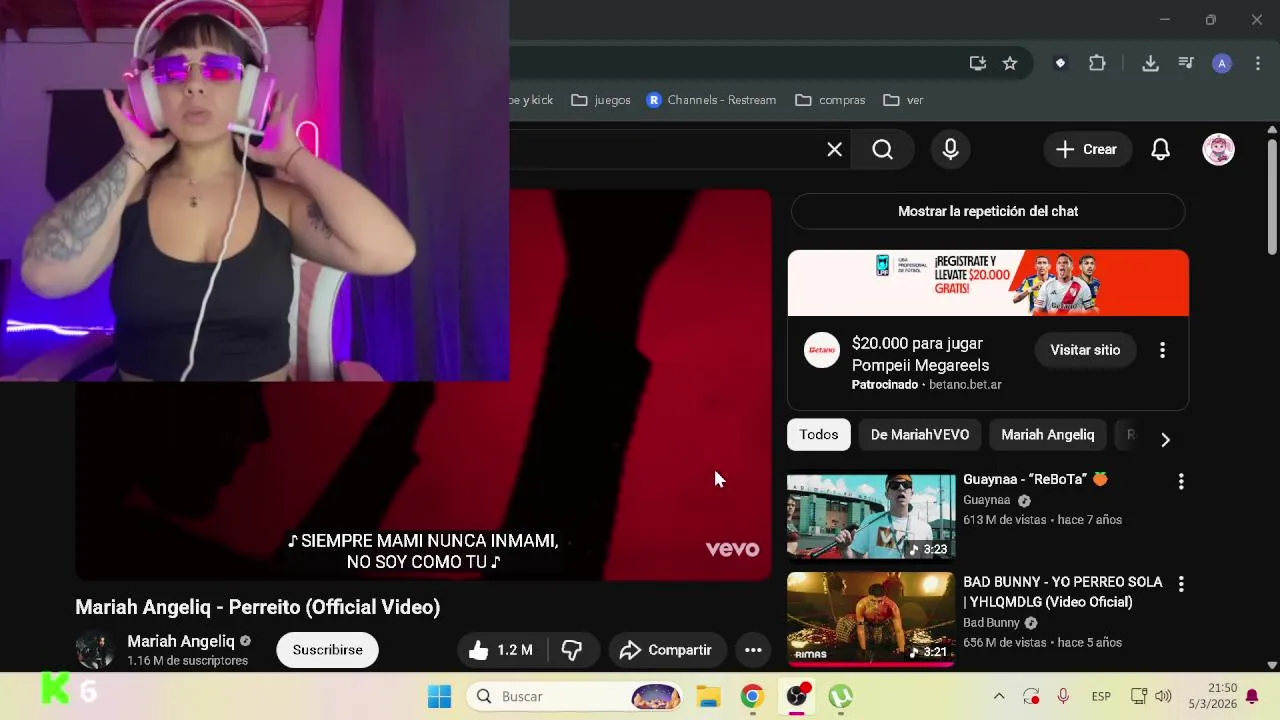The height and width of the screenshot is (720, 1280).
Task: Click the microphone tray icon
Action: [1063, 696]
